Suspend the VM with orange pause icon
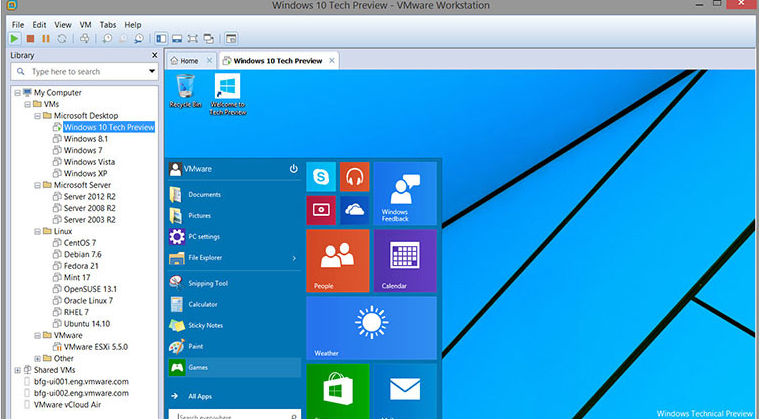The width and height of the screenshot is (759, 419). [46, 39]
